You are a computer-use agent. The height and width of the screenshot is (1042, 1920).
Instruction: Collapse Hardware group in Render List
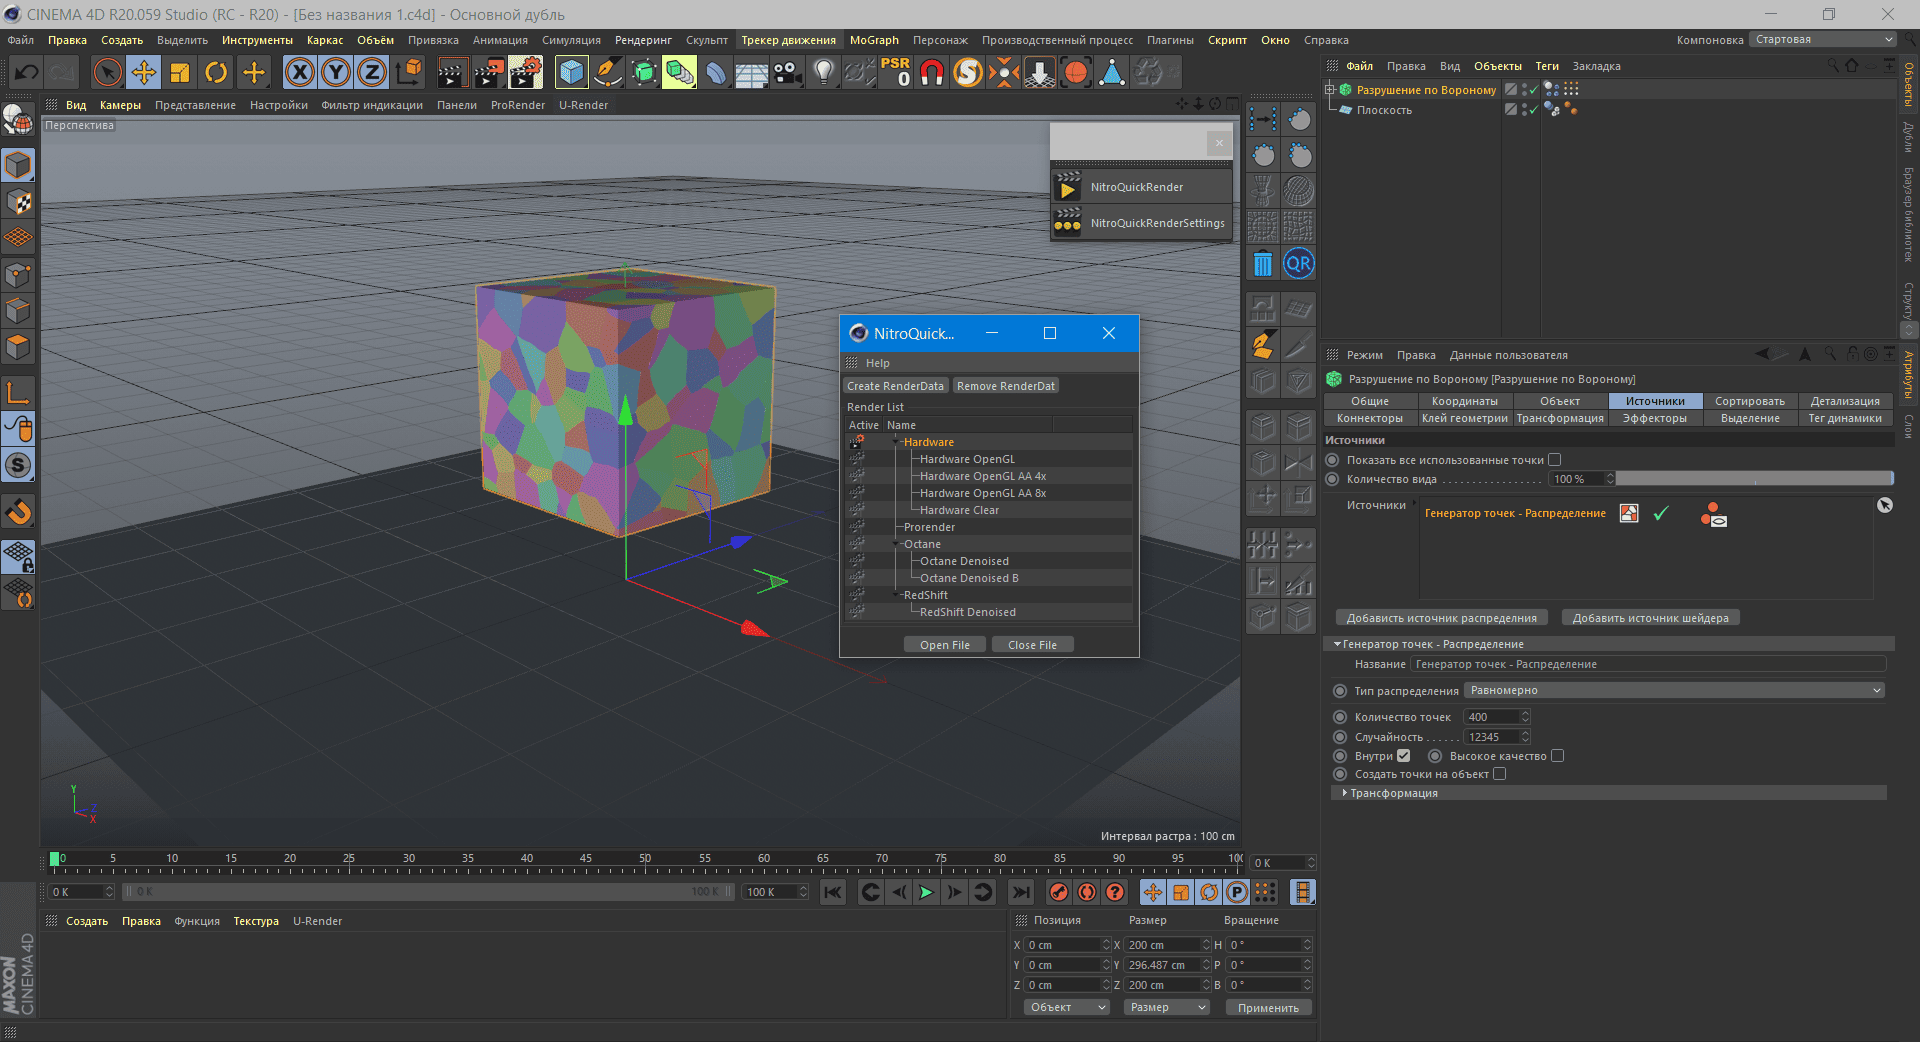pyautogui.click(x=896, y=442)
